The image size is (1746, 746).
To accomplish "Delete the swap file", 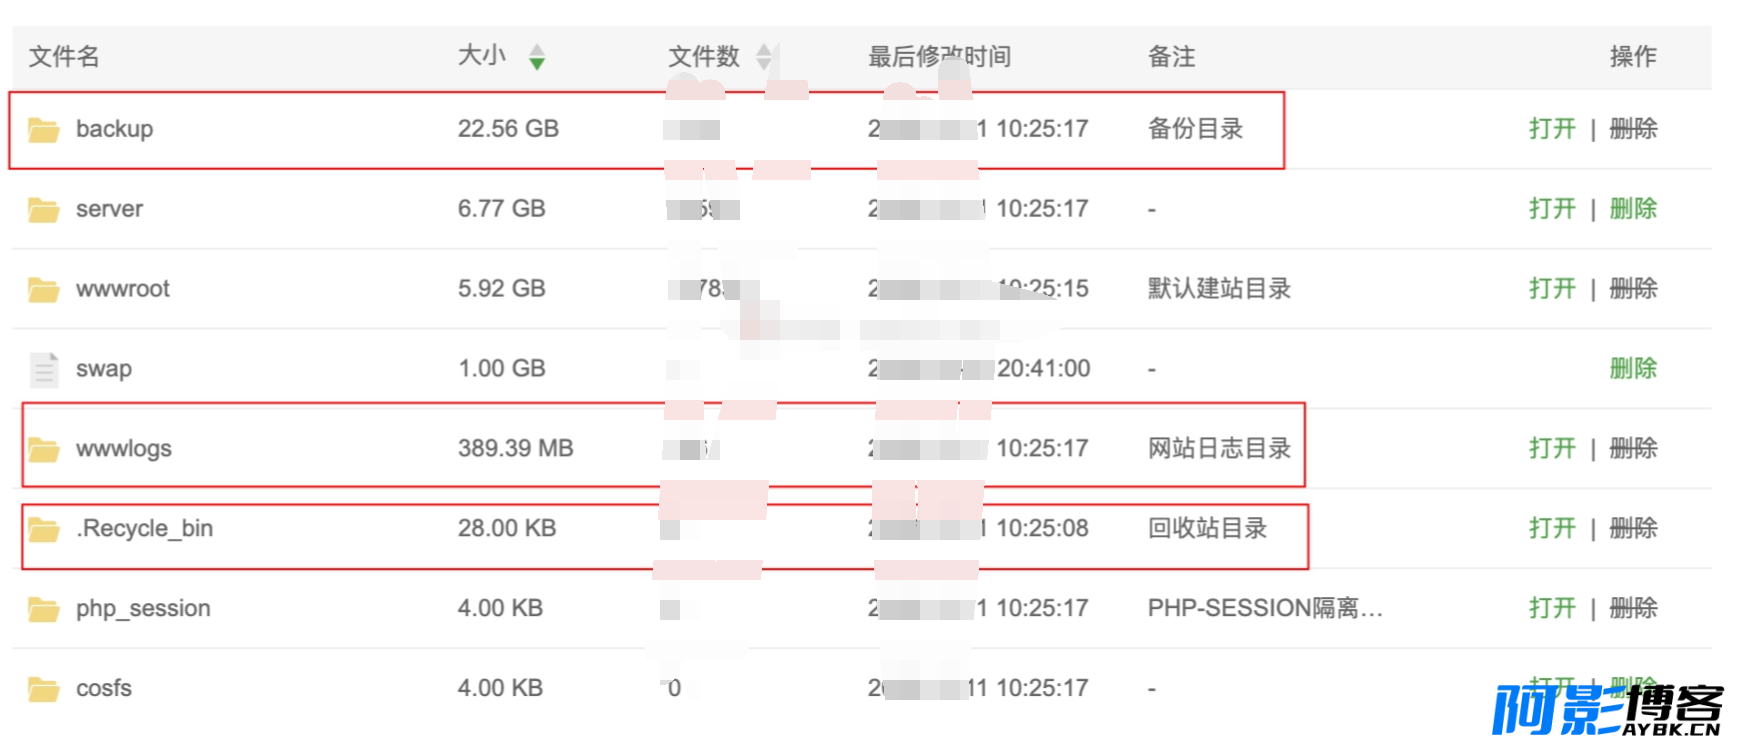I will pyautogui.click(x=1633, y=369).
